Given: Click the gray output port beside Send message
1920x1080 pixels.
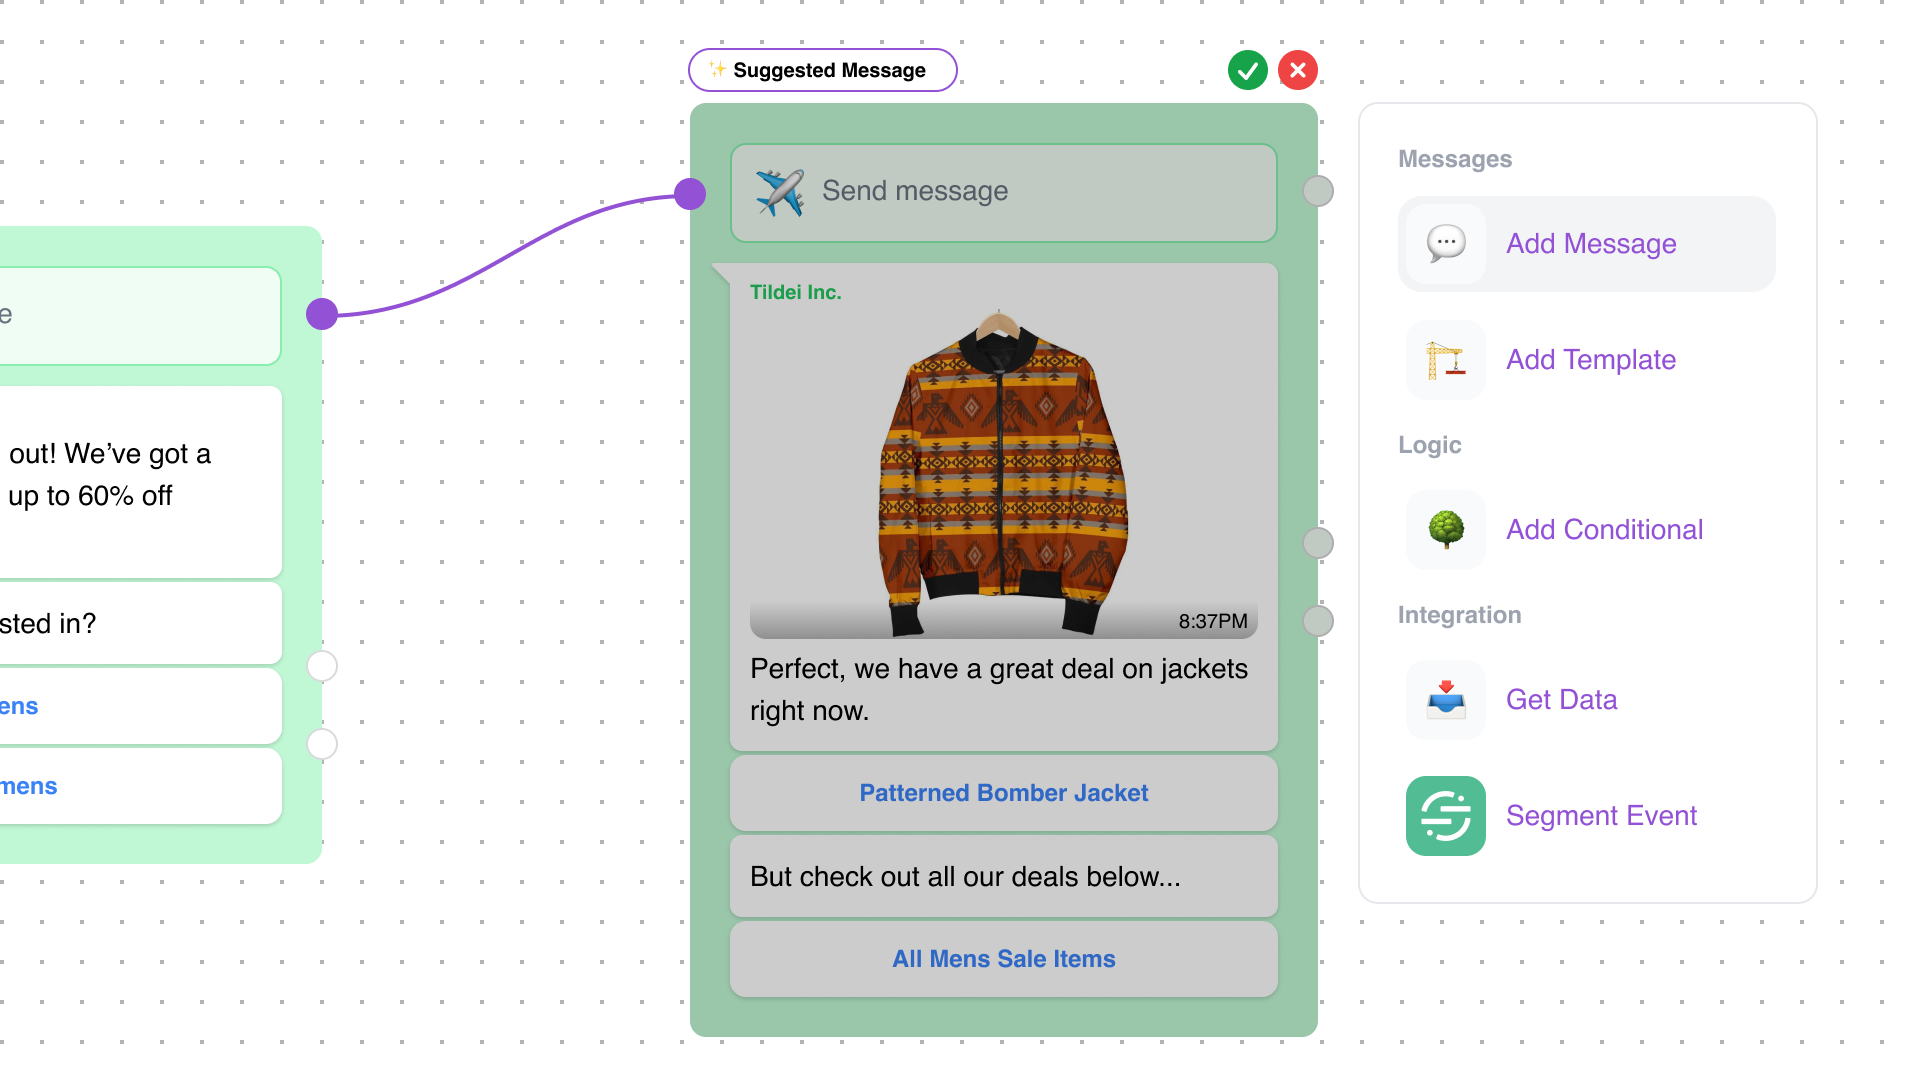Looking at the screenshot, I should point(1318,191).
